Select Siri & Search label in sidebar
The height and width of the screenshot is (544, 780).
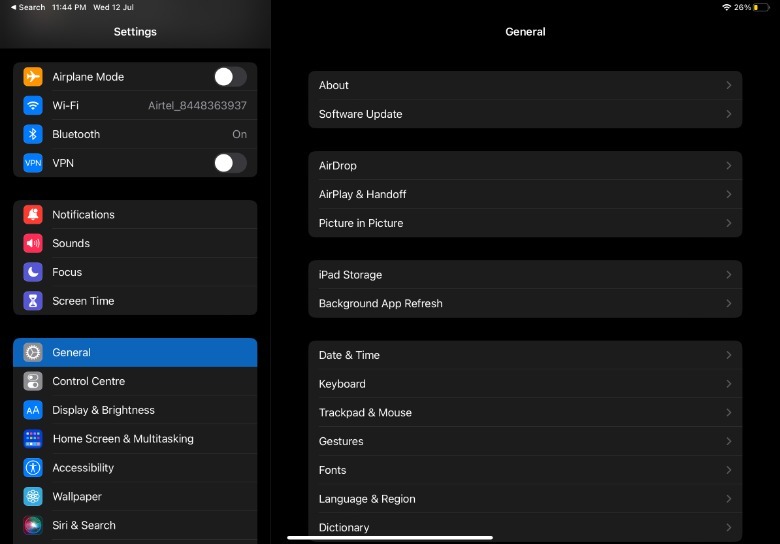(84, 525)
